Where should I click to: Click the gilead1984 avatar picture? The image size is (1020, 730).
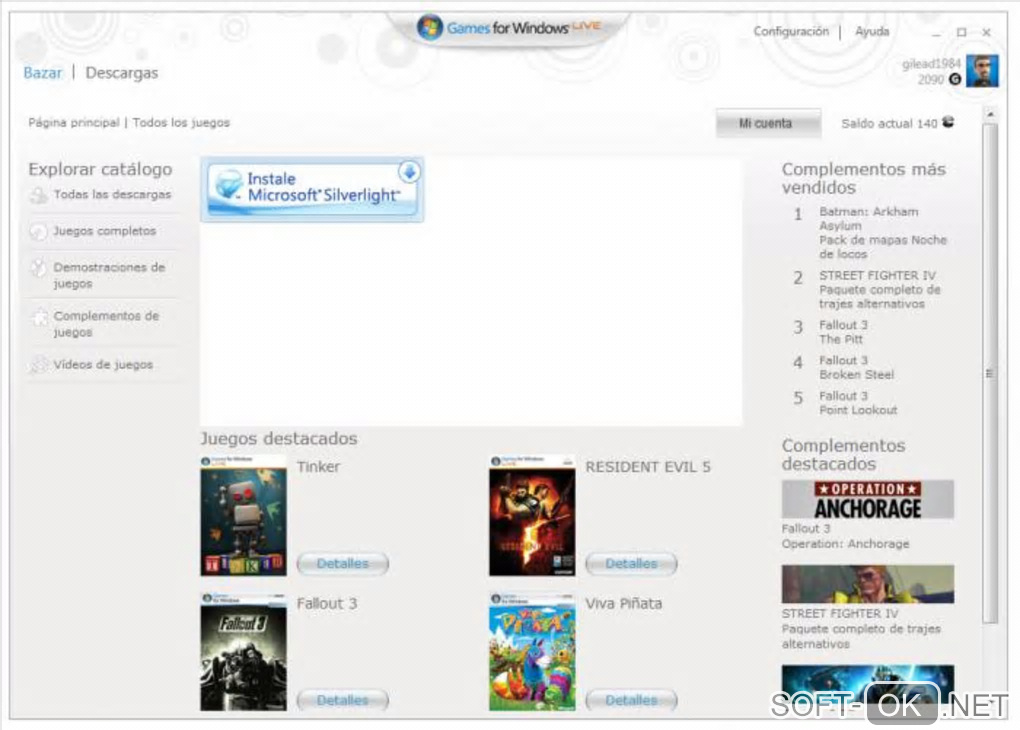point(982,70)
